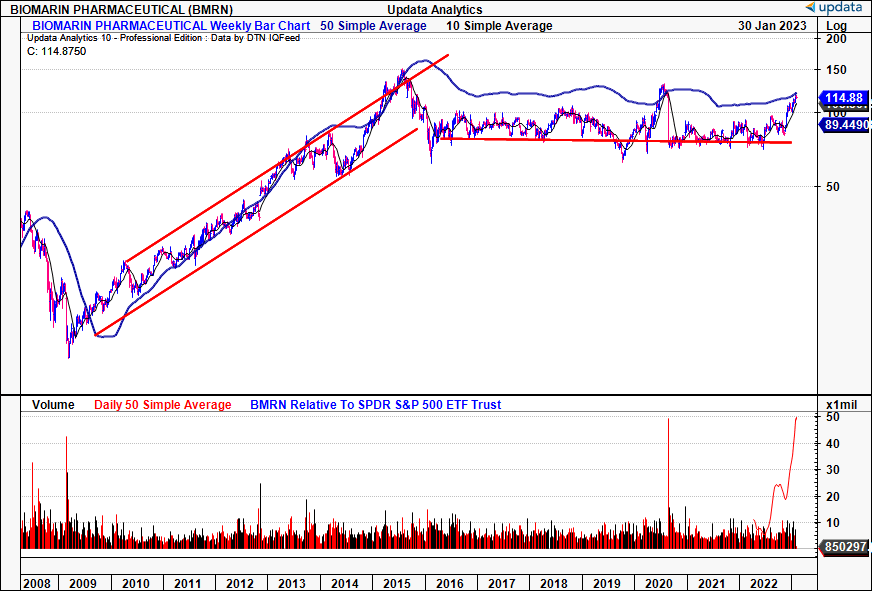Image resolution: width=872 pixels, height=591 pixels.
Task: Click the 2020 volume spike bar
Action: tap(668, 483)
